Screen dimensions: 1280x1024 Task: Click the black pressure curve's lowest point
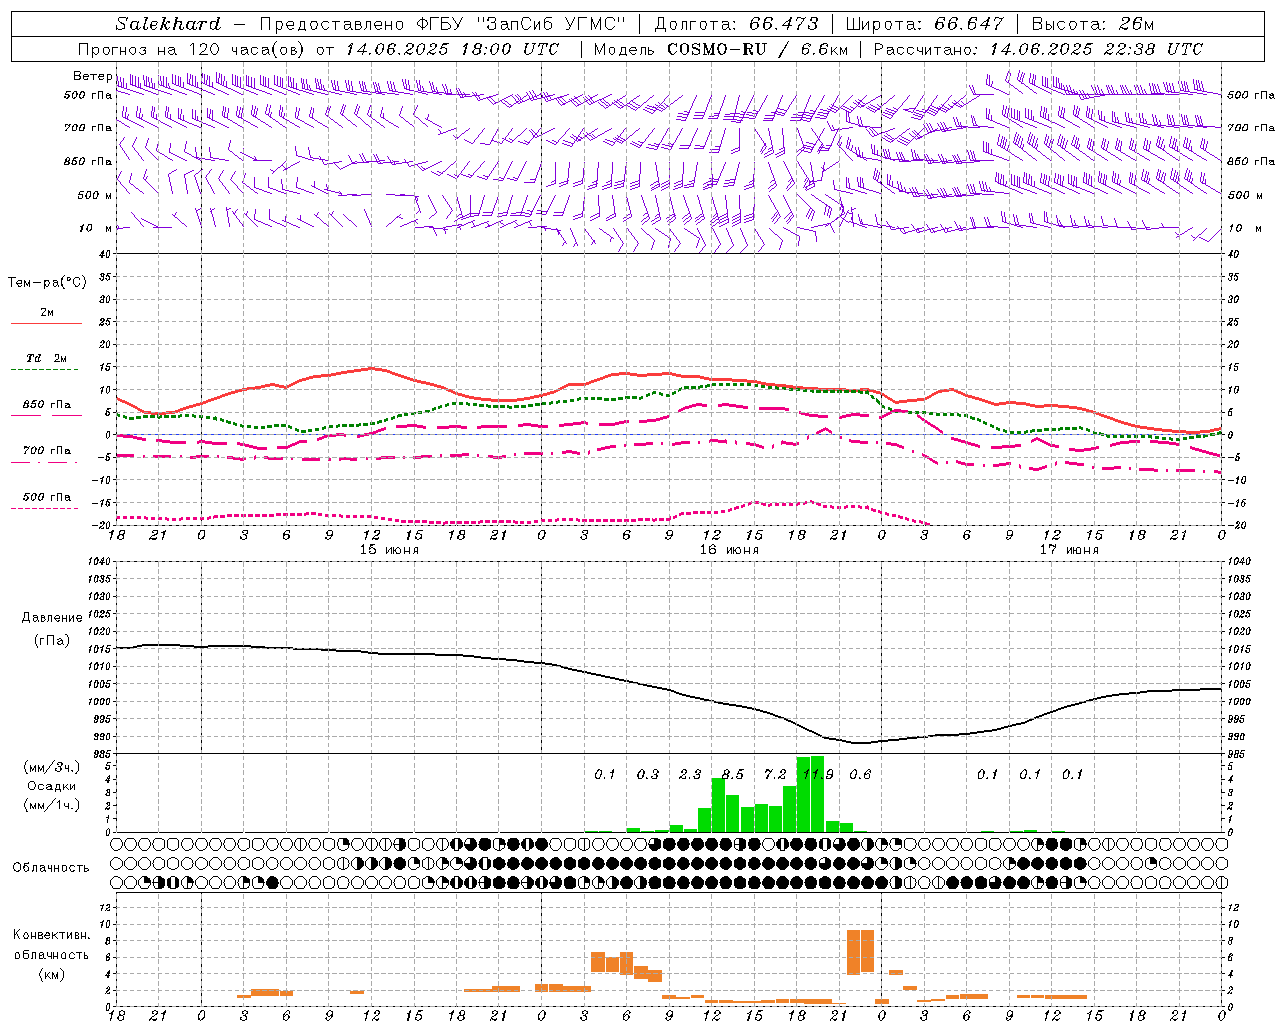pos(860,743)
